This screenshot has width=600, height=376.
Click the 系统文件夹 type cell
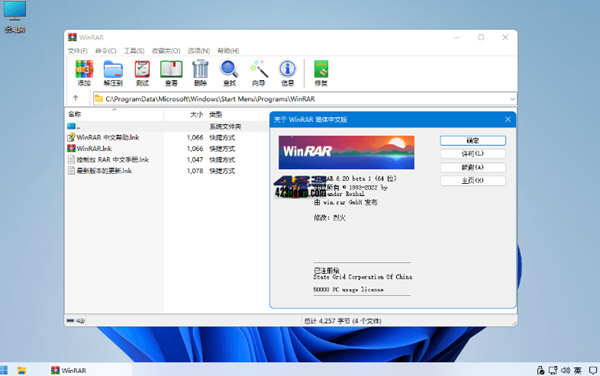click(x=225, y=126)
